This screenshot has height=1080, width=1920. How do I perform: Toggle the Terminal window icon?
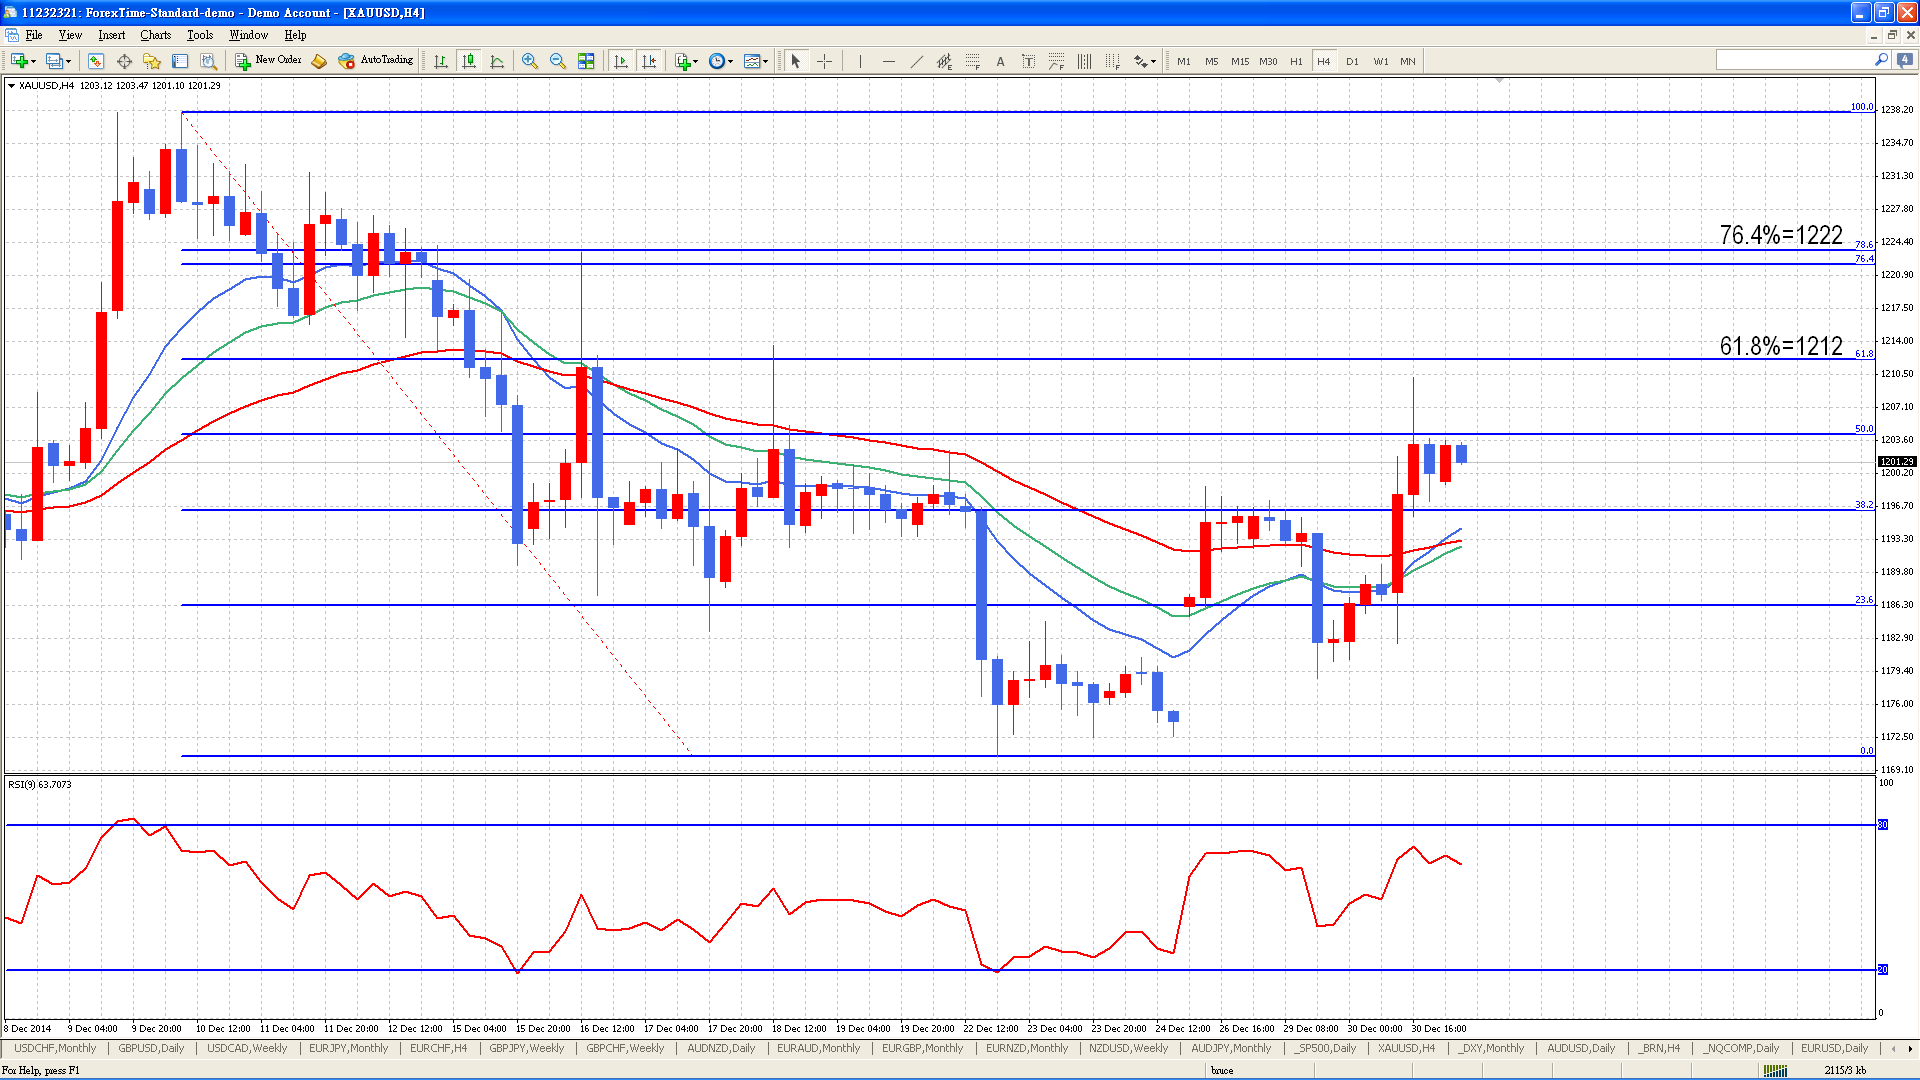click(180, 61)
